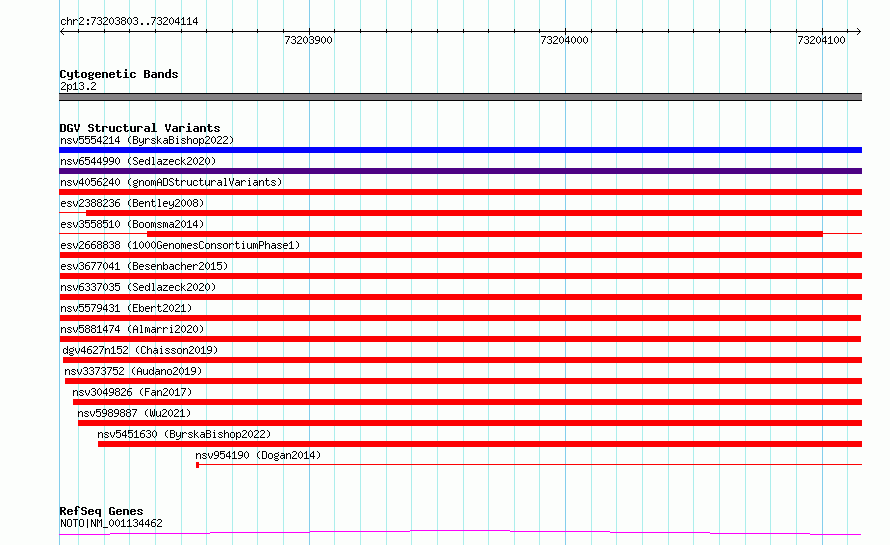
Task: Open nsv5881474 (Almarri2020) variant
Action: [132, 329]
